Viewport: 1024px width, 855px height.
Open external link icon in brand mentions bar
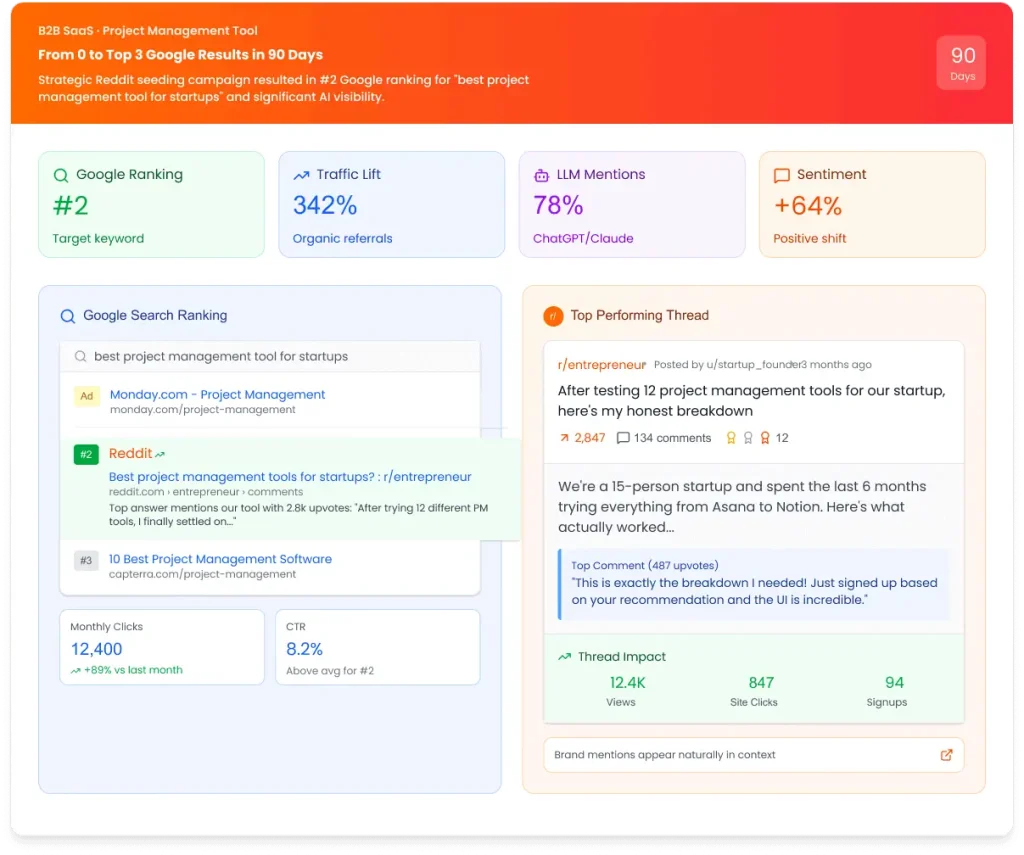(946, 755)
